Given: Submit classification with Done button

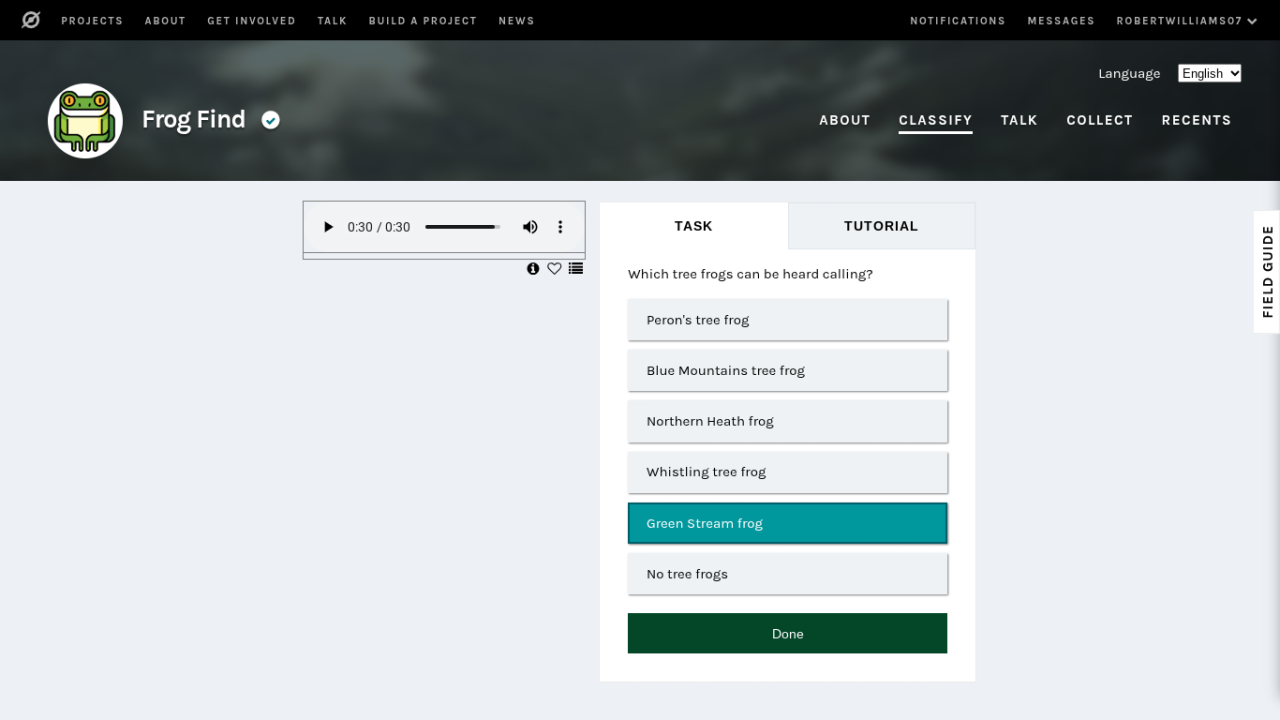Looking at the screenshot, I should 787,634.
